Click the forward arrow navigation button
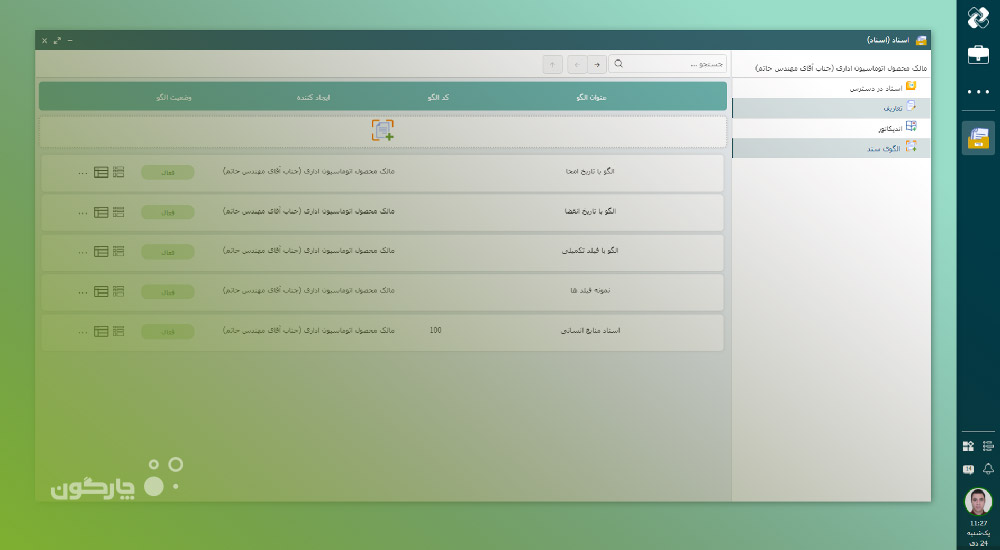Screen dimensions: 1000x550 597,64
